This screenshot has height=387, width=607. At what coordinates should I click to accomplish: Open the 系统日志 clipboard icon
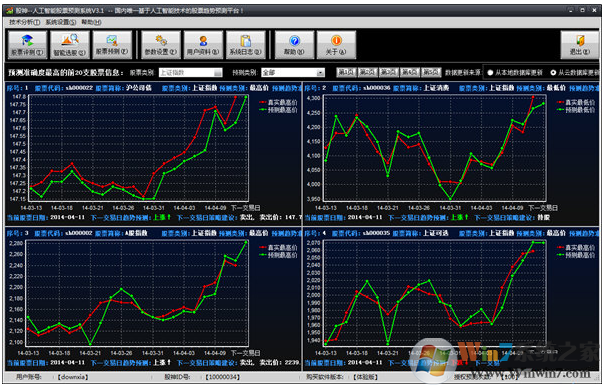point(246,45)
